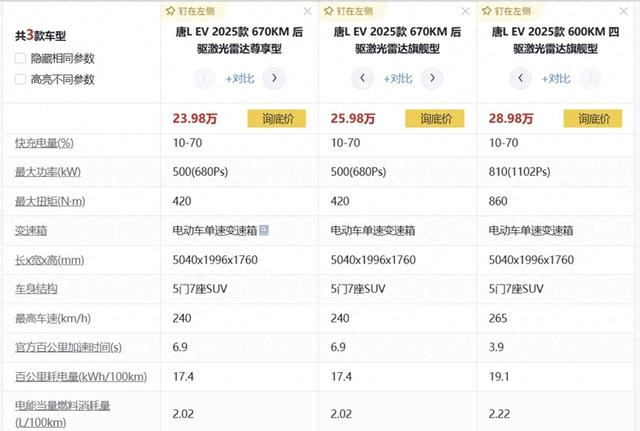Pin the 尊享型 column to the left side

[190, 11]
